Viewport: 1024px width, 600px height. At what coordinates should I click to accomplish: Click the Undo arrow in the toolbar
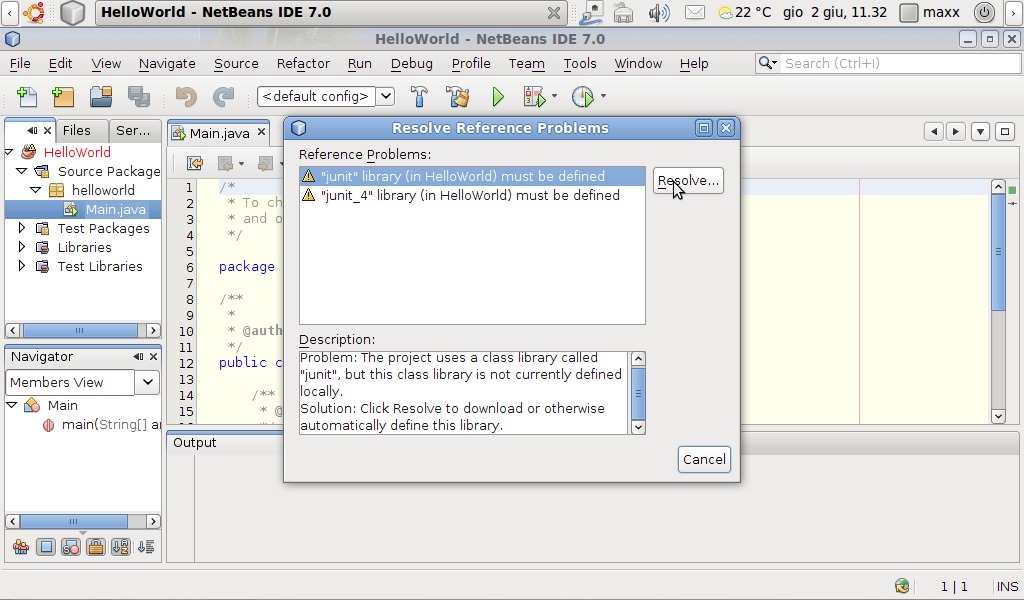pos(186,97)
